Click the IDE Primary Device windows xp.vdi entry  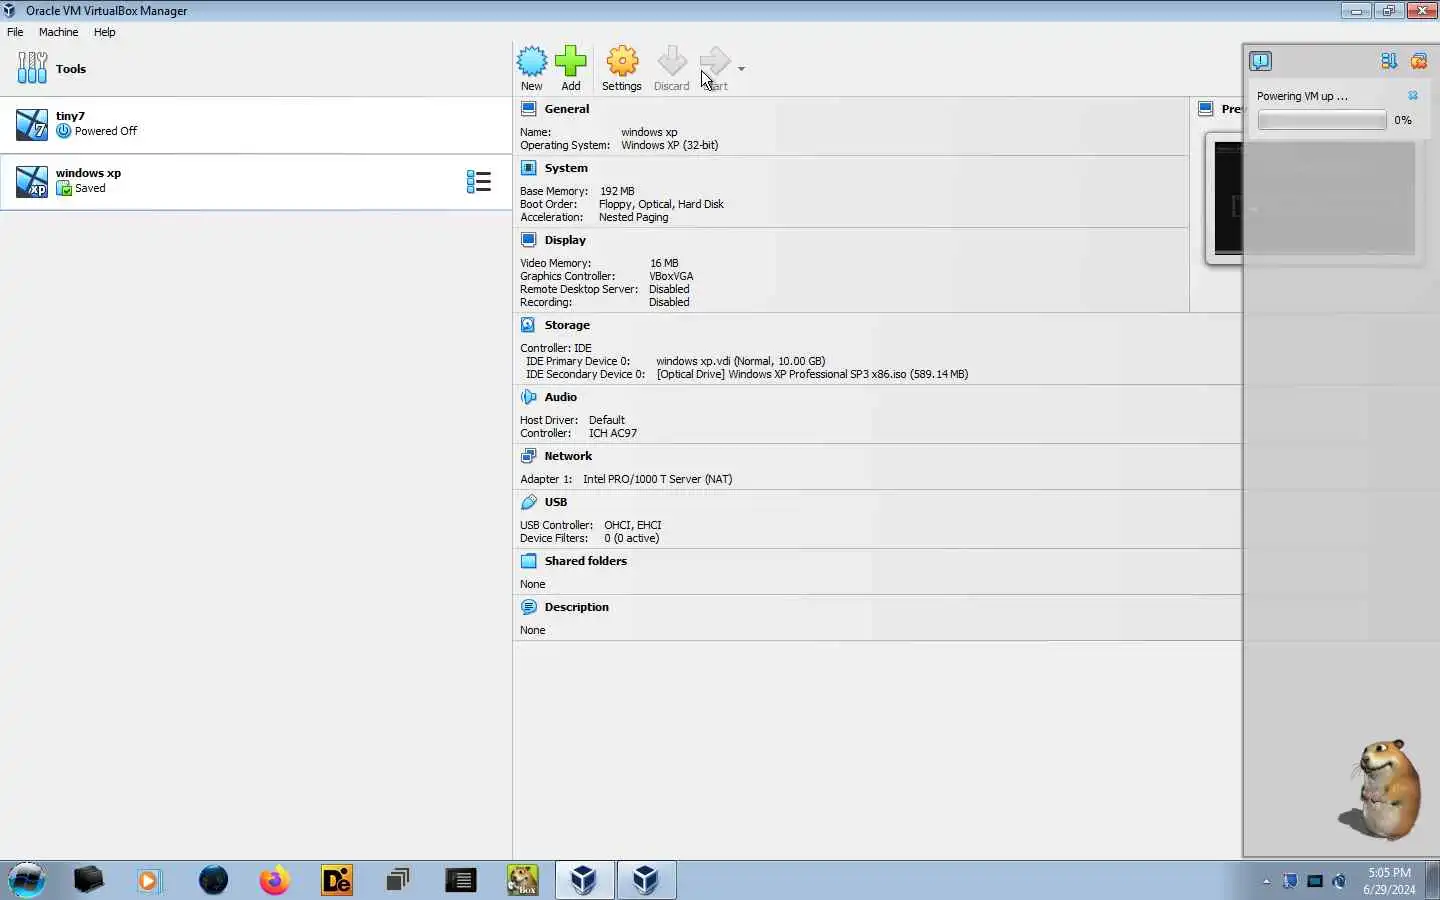pos(741,361)
